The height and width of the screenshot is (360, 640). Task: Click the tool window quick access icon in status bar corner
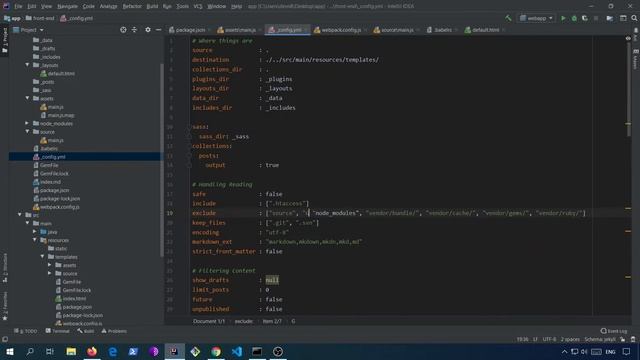click(5, 339)
